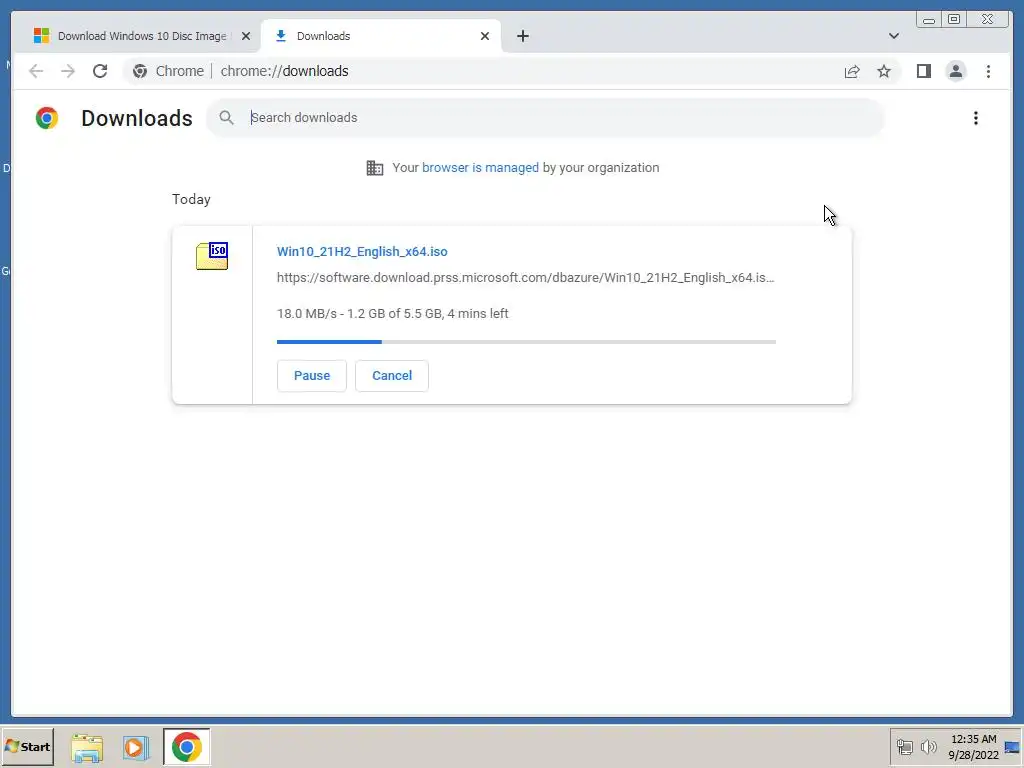The width and height of the screenshot is (1024, 768).
Task: Click the Today date heading
Action: (191, 199)
